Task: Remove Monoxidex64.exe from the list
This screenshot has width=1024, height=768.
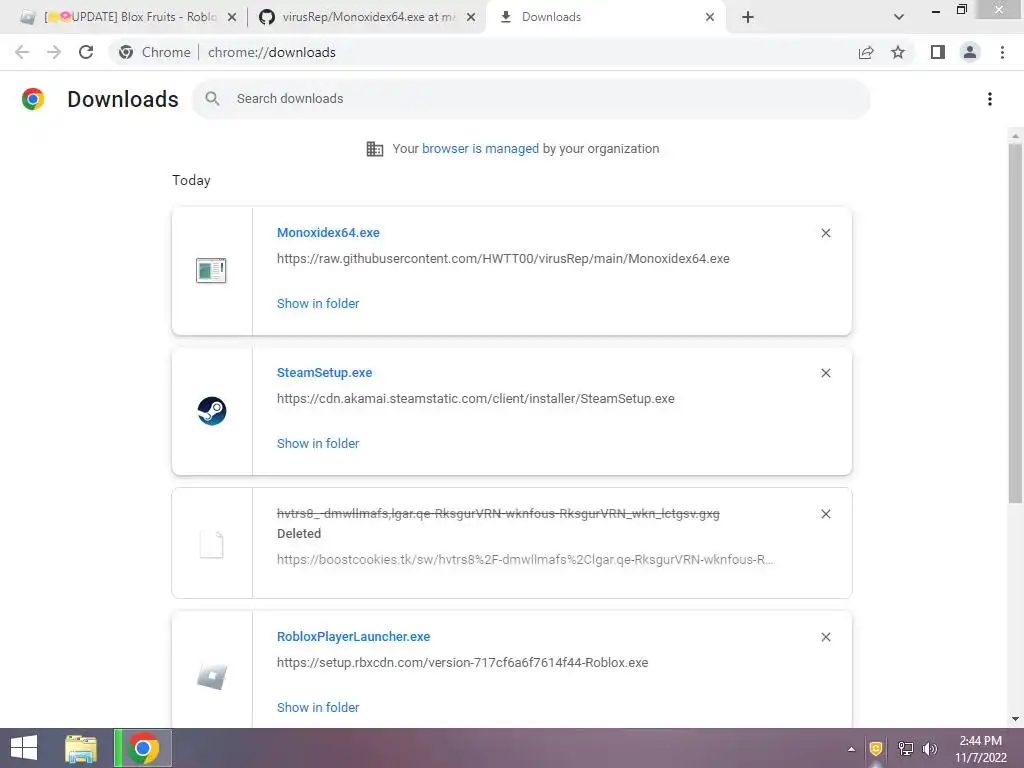Action: pos(826,233)
